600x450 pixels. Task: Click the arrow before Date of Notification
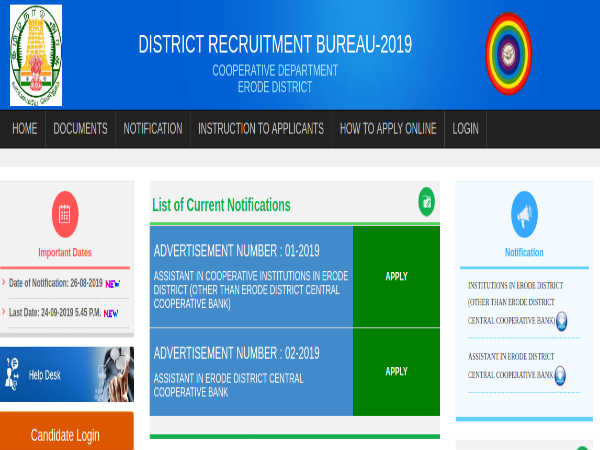[x=4, y=283]
